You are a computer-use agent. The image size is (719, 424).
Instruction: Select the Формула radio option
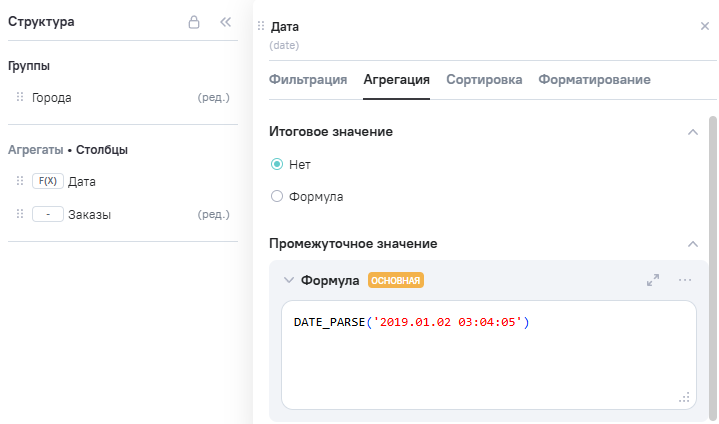click(277, 197)
